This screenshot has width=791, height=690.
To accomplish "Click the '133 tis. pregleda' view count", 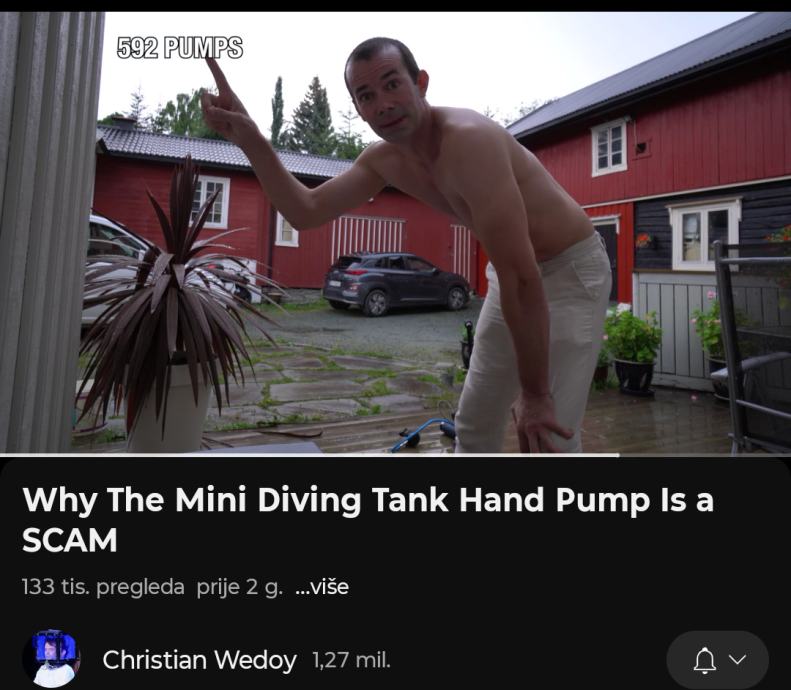I will point(103,587).
